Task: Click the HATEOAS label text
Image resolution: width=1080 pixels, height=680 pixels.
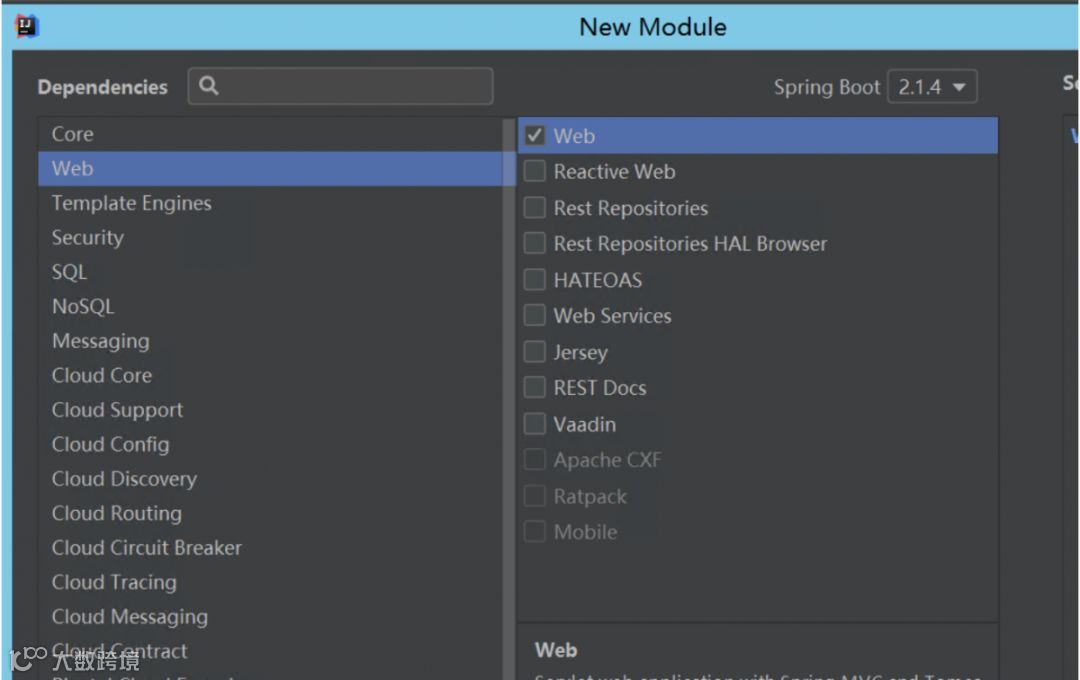Action: (x=598, y=280)
